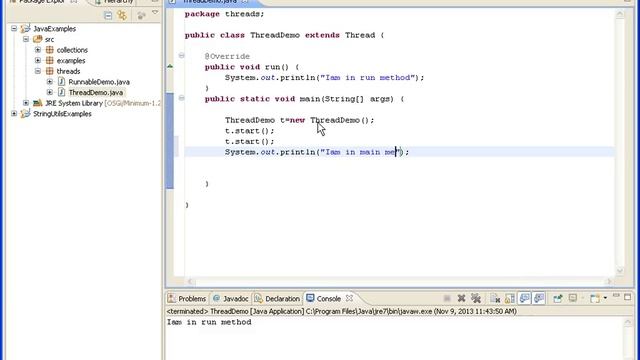Select the examples package
The width and height of the screenshot is (640, 360).
click(71, 60)
